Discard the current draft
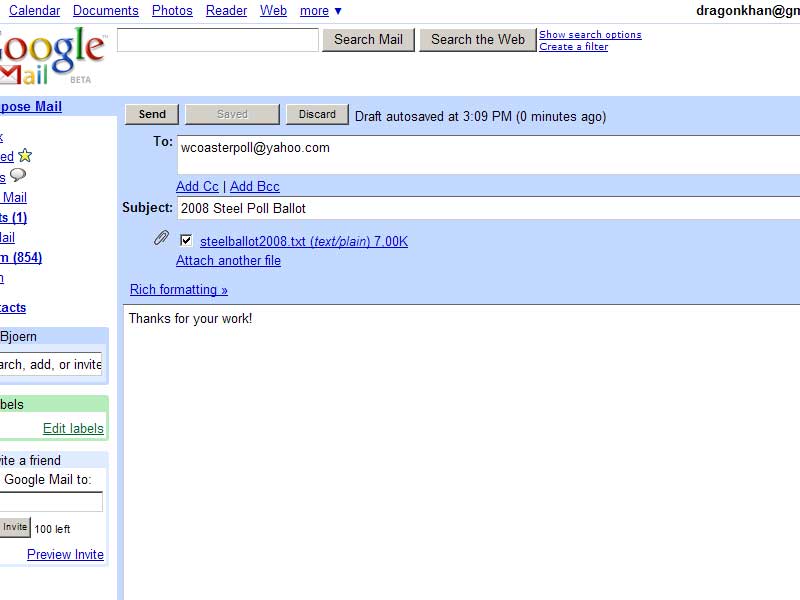The height and width of the screenshot is (600, 800). [x=317, y=115]
